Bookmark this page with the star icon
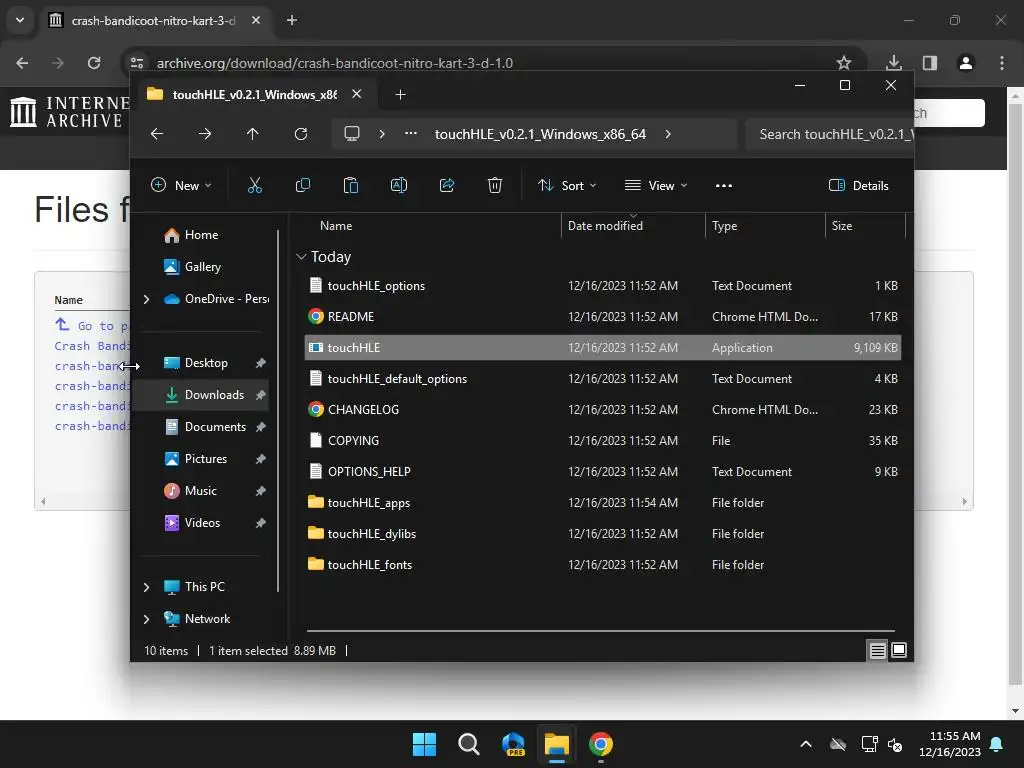Image resolution: width=1024 pixels, height=768 pixels. click(x=844, y=63)
